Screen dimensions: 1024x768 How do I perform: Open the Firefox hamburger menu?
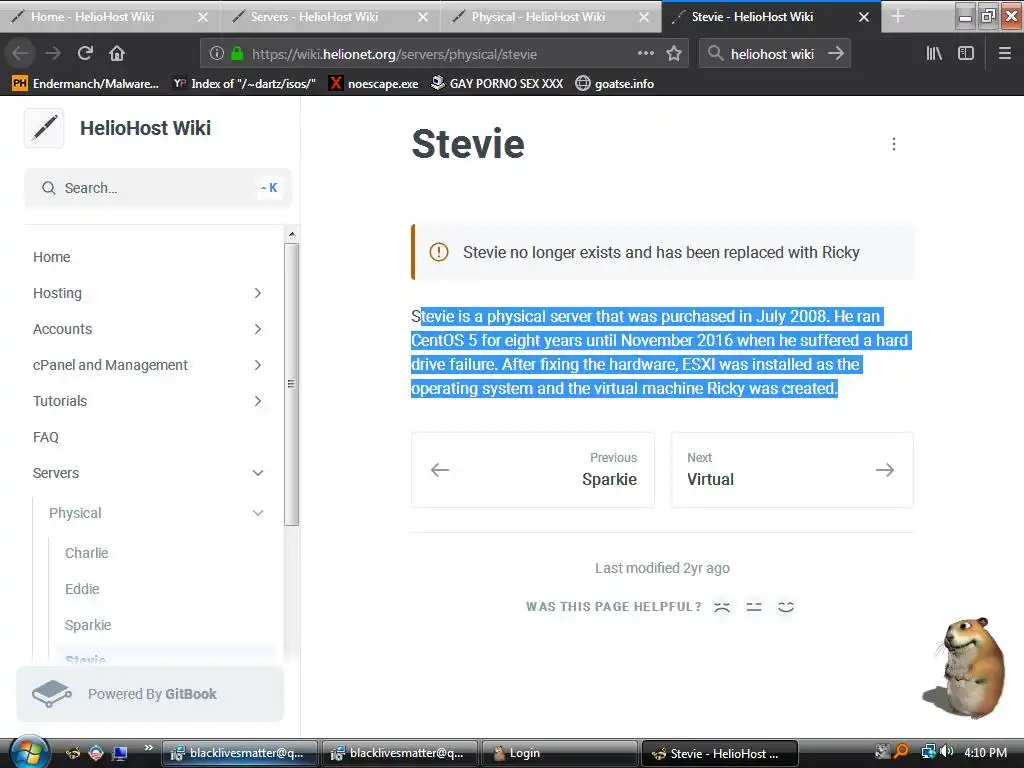[x=1005, y=54]
